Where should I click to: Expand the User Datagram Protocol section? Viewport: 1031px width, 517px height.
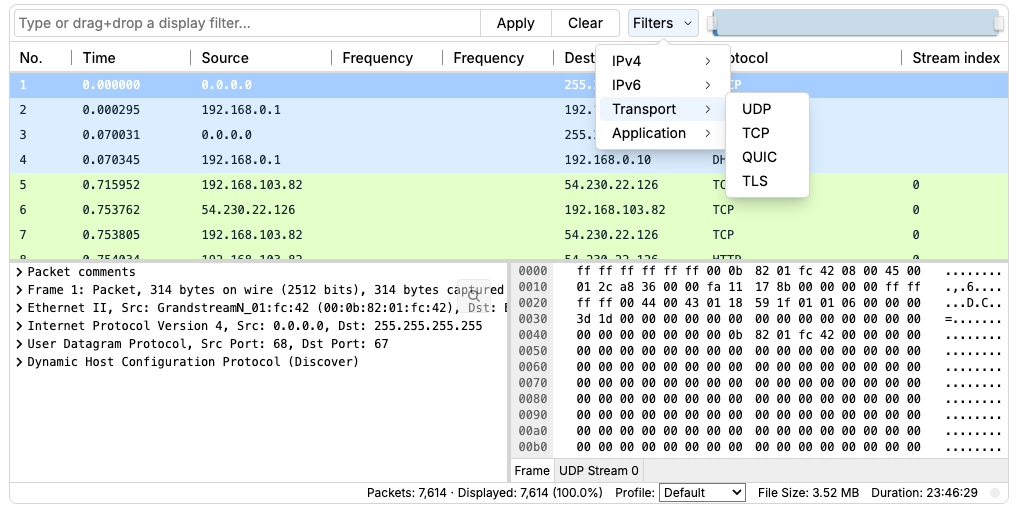click(20, 344)
